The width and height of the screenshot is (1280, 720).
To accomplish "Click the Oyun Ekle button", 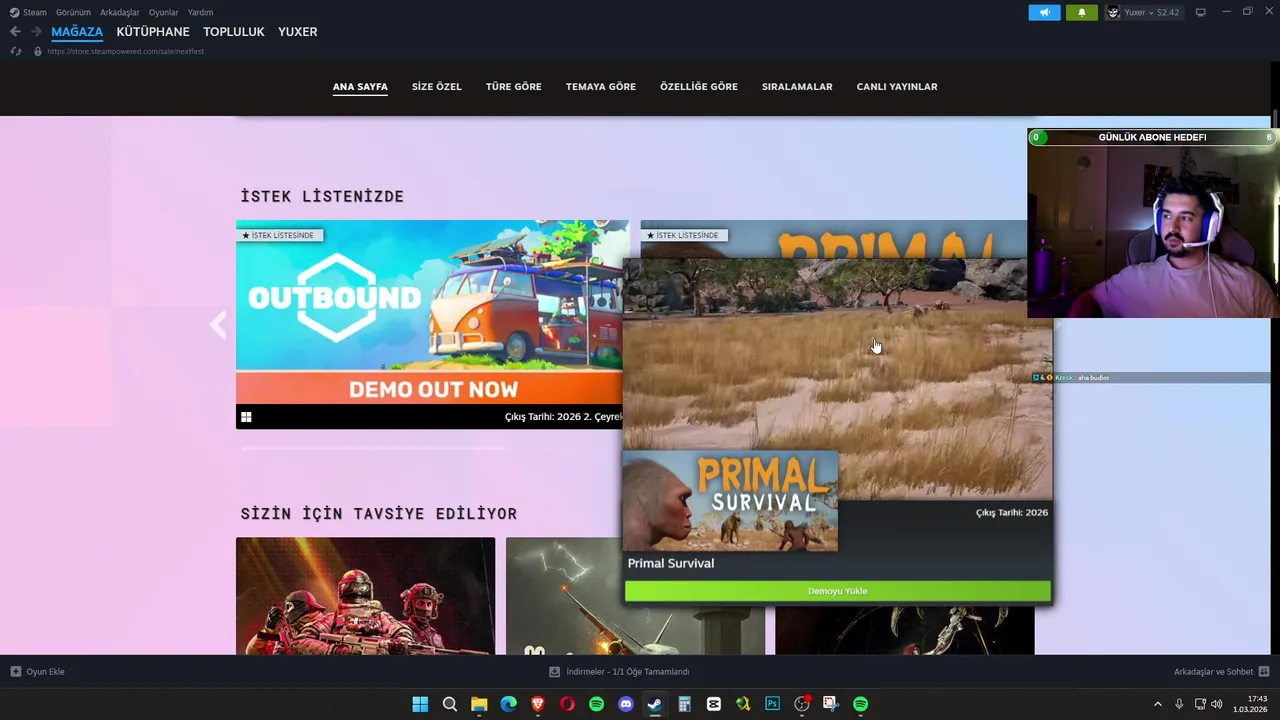I will [x=37, y=672].
